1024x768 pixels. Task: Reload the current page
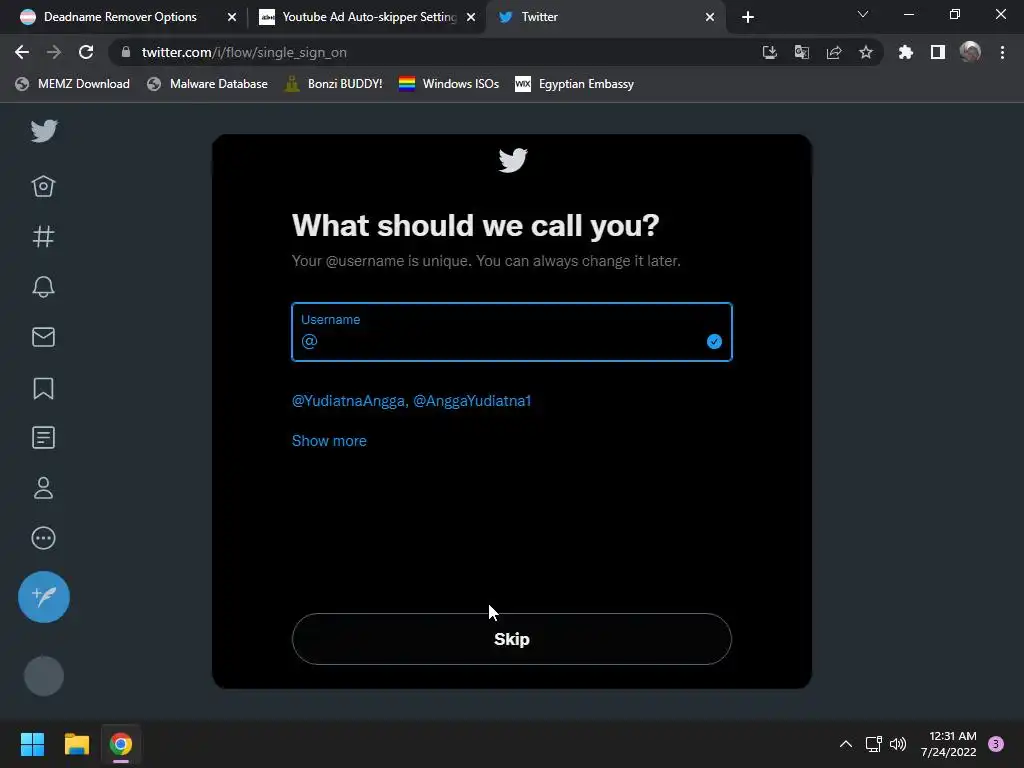[x=86, y=52]
